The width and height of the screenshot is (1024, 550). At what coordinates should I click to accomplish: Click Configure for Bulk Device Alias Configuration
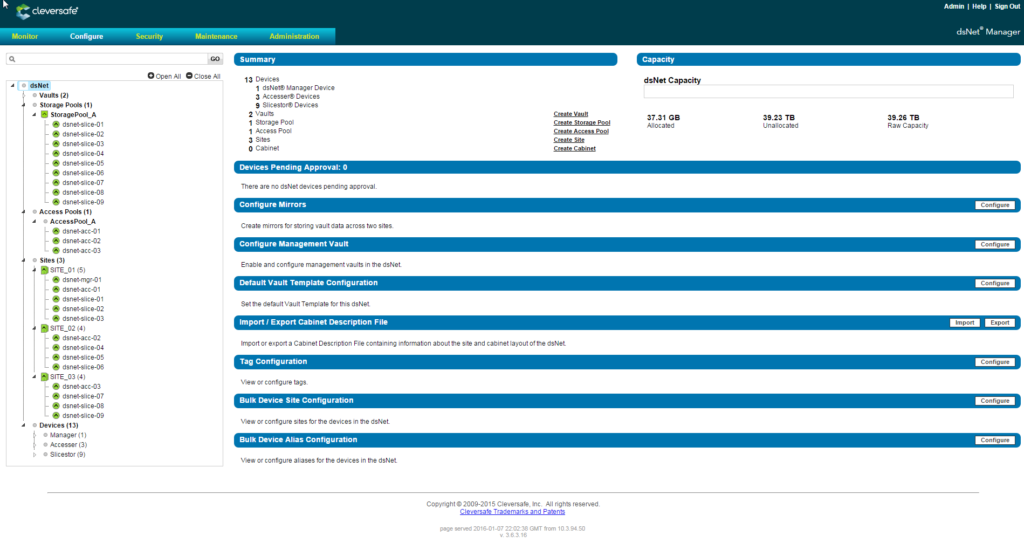[995, 440]
